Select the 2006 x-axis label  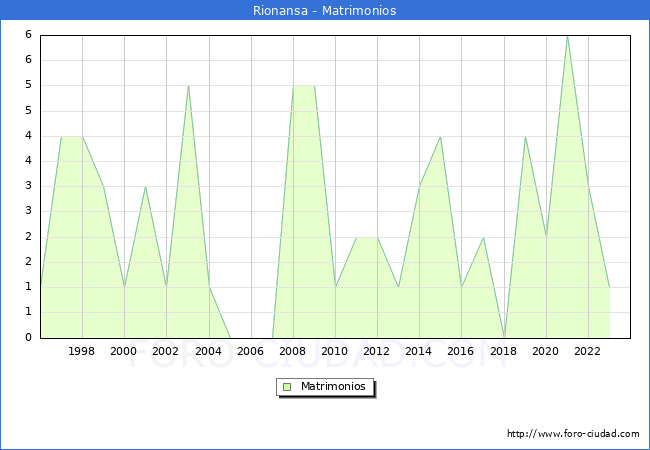pyautogui.click(x=250, y=351)
